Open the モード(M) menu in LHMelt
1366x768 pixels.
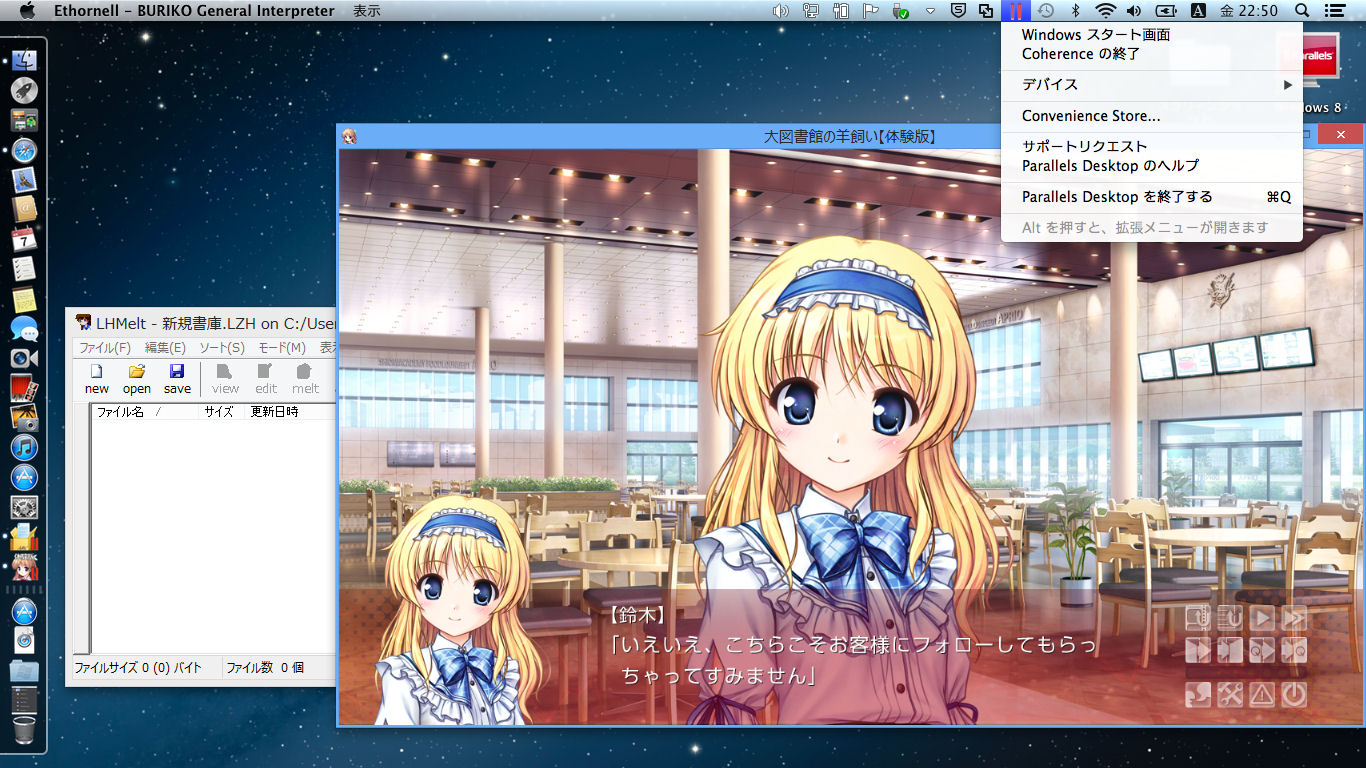pyautogui.click(x=282, y=348)
